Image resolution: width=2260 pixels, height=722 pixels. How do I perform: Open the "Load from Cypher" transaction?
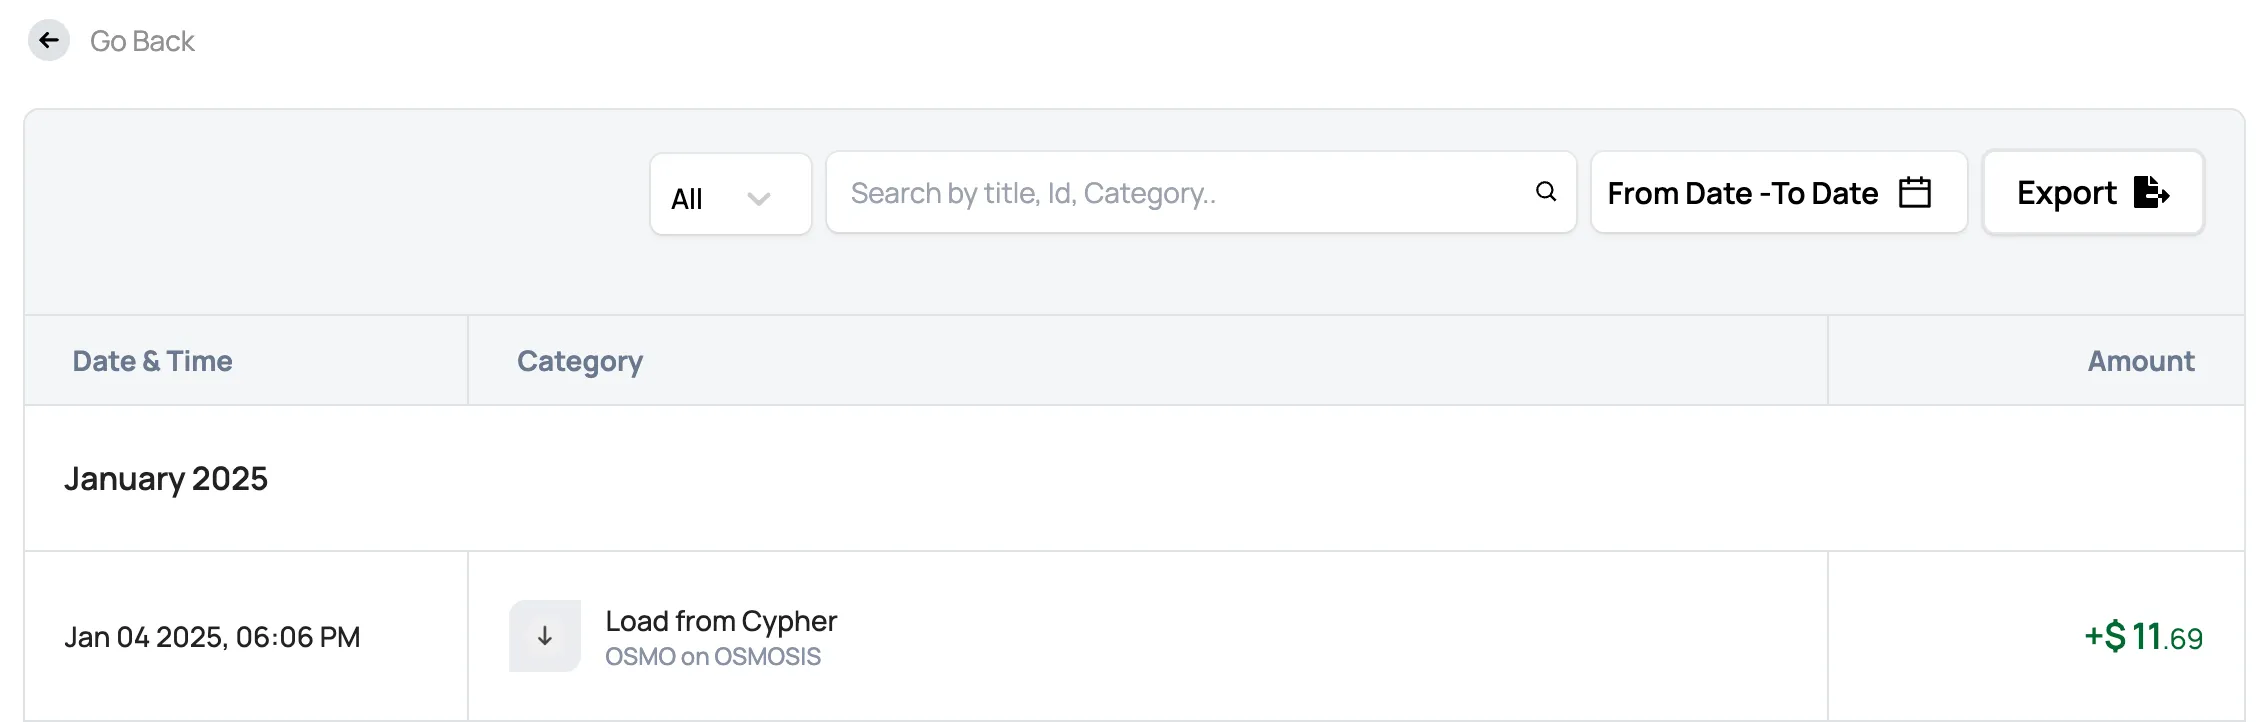pos(721,621)
